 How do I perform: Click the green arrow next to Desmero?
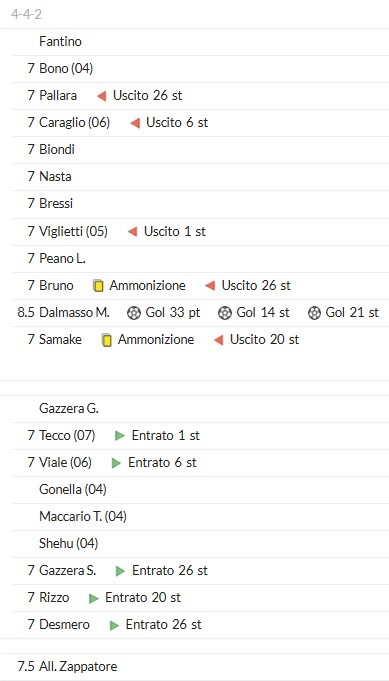[x=114, y=625]
